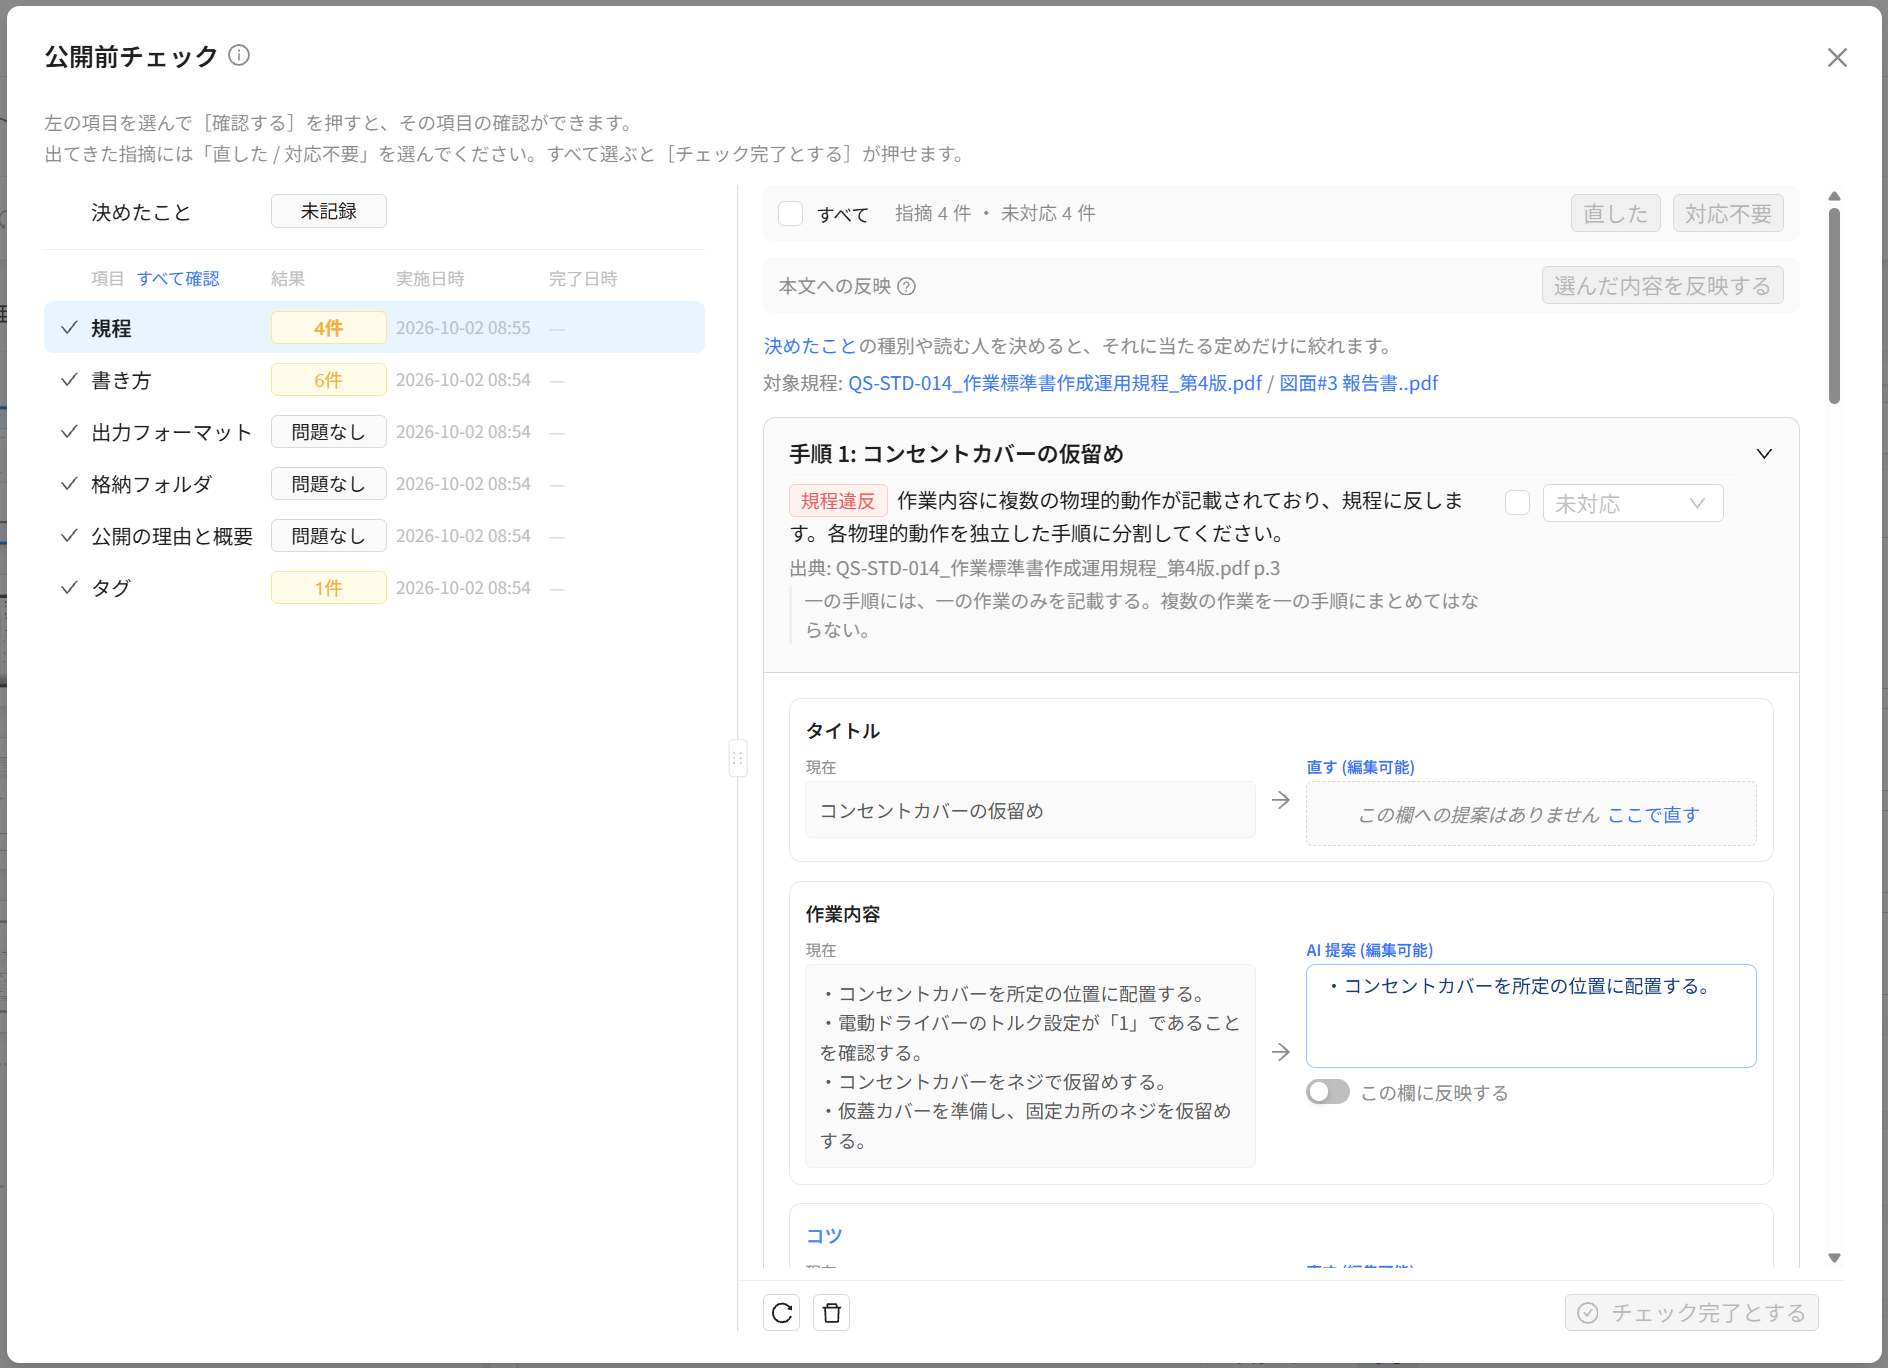The image size is (1888, 1368).
Task: Click the 直した button
Action: coord(1616,214)
